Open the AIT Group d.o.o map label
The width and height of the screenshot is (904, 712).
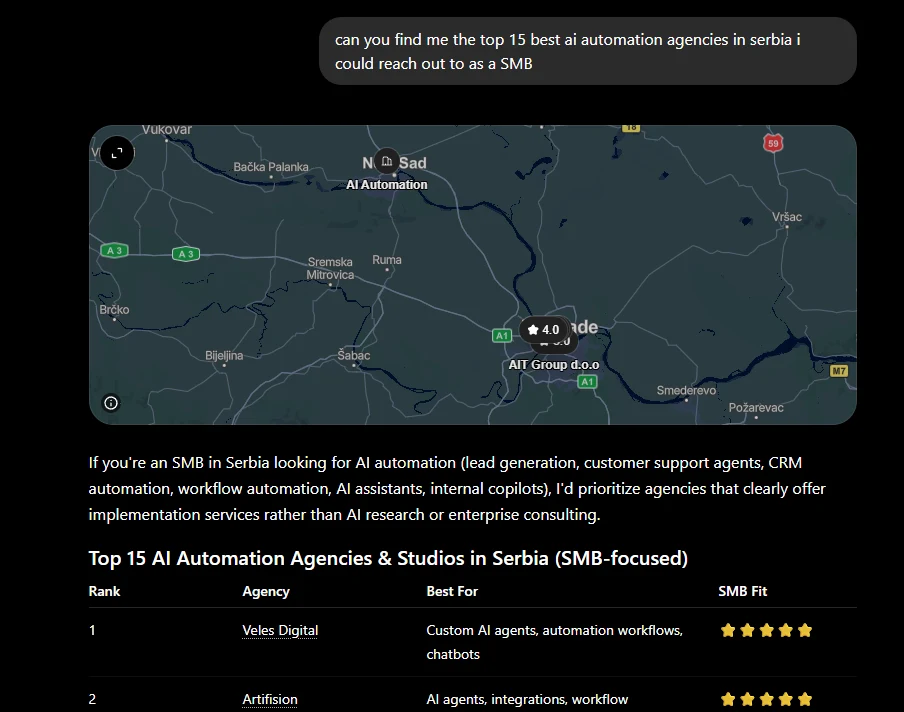click(x=553, y=365)
